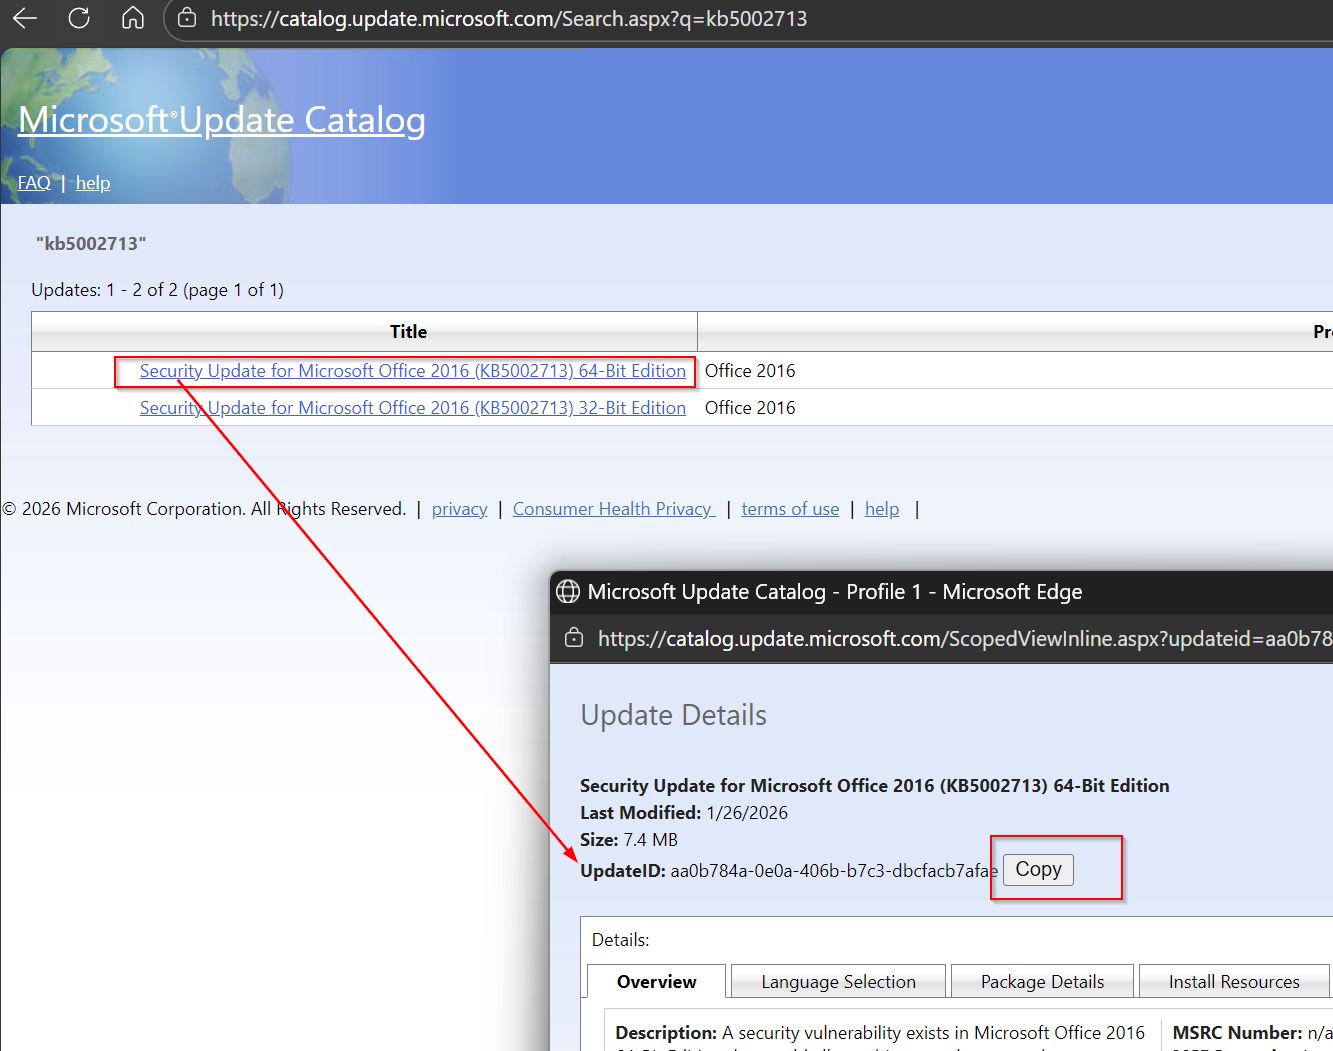This screenshot has height=1051, width=1333.
Task: Open the Consumer Health Privacy link
Action: pyautogui.click(x=613, y=508)
